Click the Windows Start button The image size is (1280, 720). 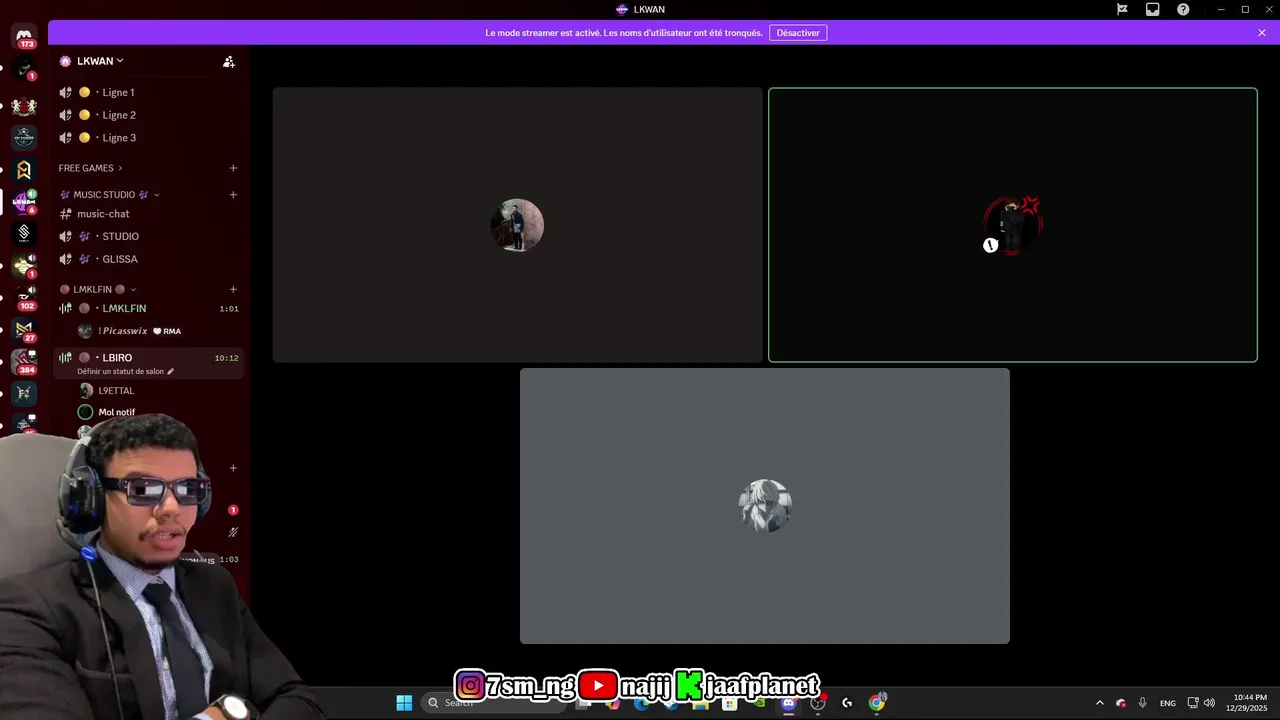tap(404, 703)
